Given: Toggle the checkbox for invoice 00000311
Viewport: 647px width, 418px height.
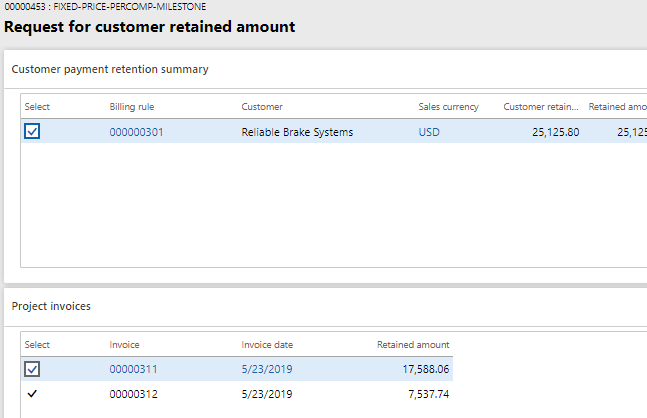Looking at the screenshot, I should tap(32, 369).
